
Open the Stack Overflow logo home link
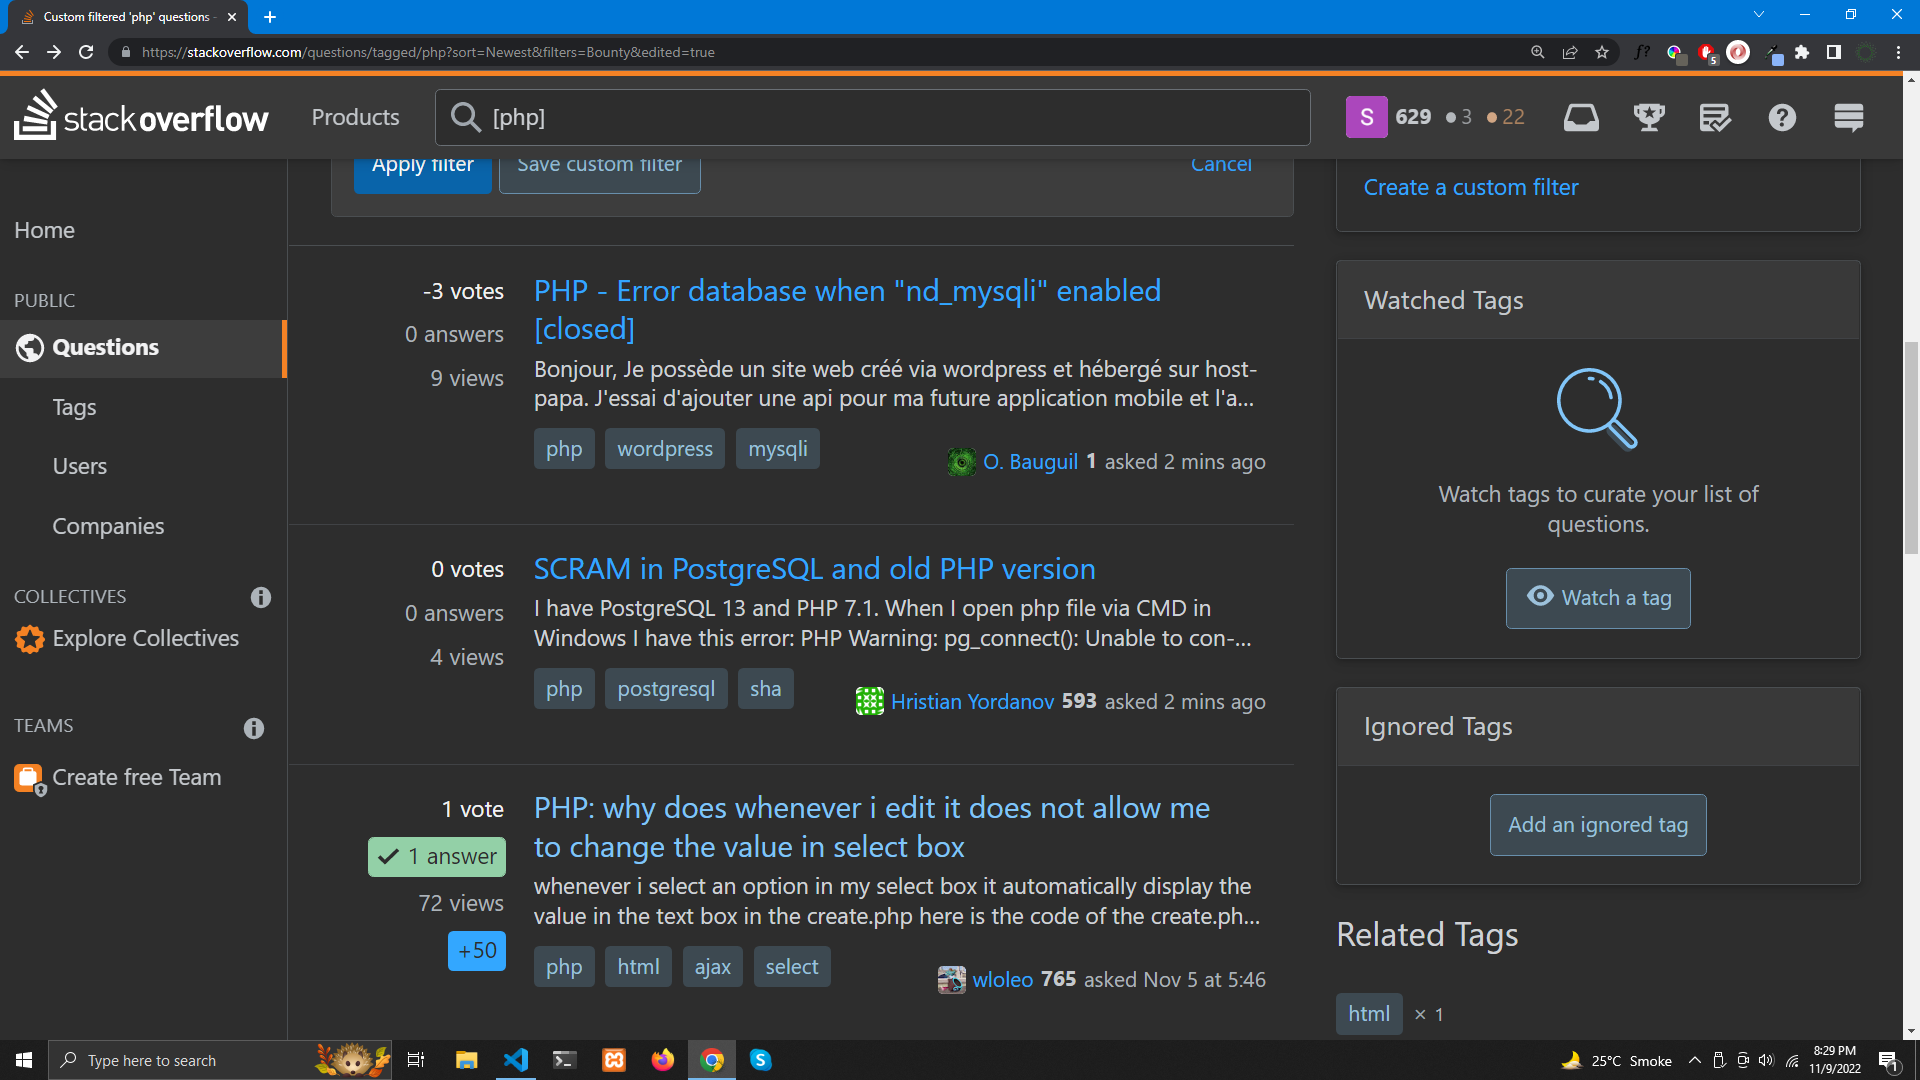coord(141,117)
